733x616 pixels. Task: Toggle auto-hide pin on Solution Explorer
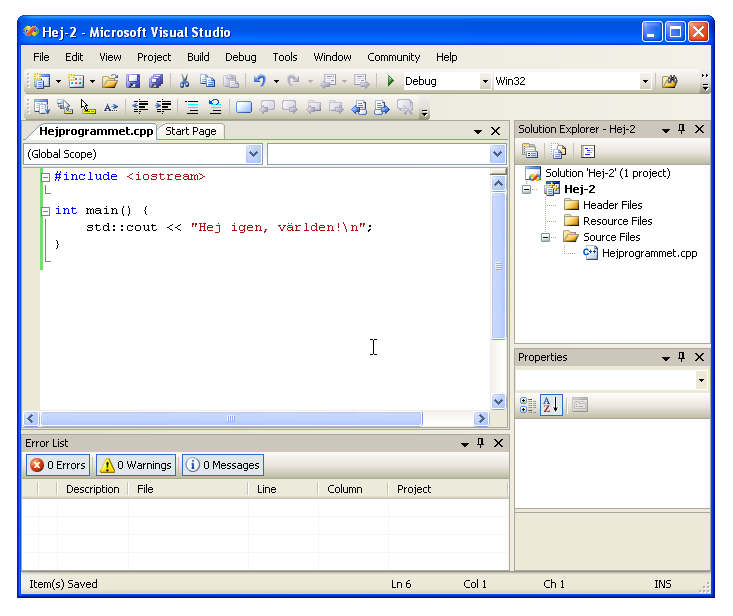coord(682,129)
